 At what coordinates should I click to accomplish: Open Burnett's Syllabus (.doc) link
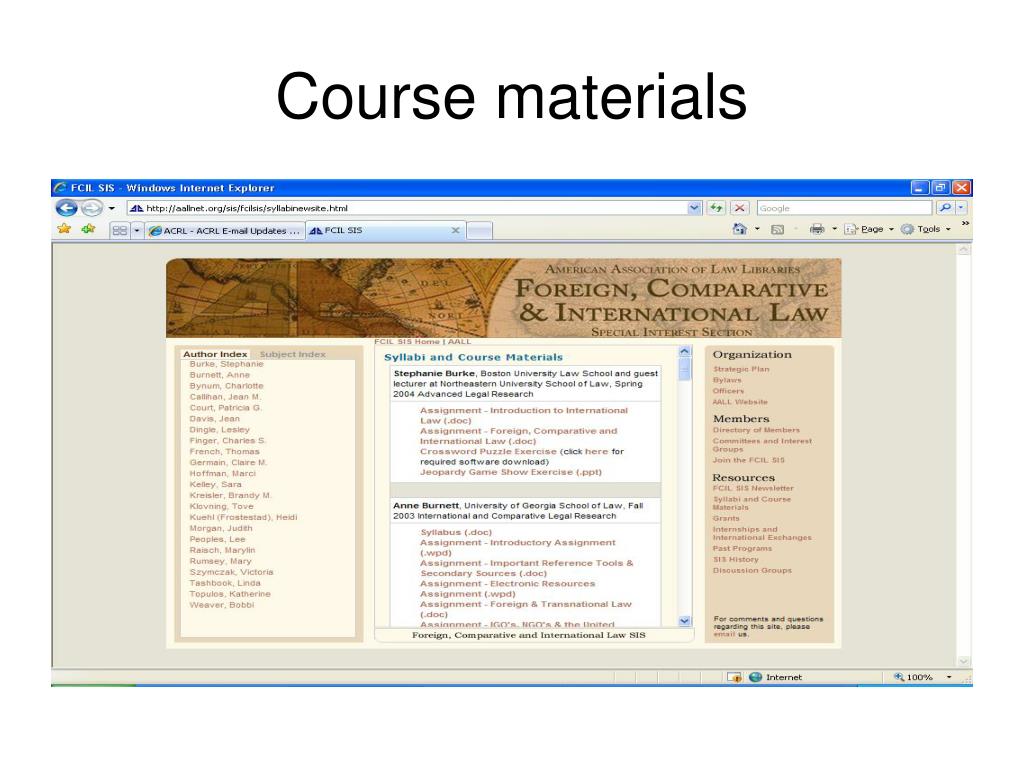pyautogui.click(x=456, y=532)
